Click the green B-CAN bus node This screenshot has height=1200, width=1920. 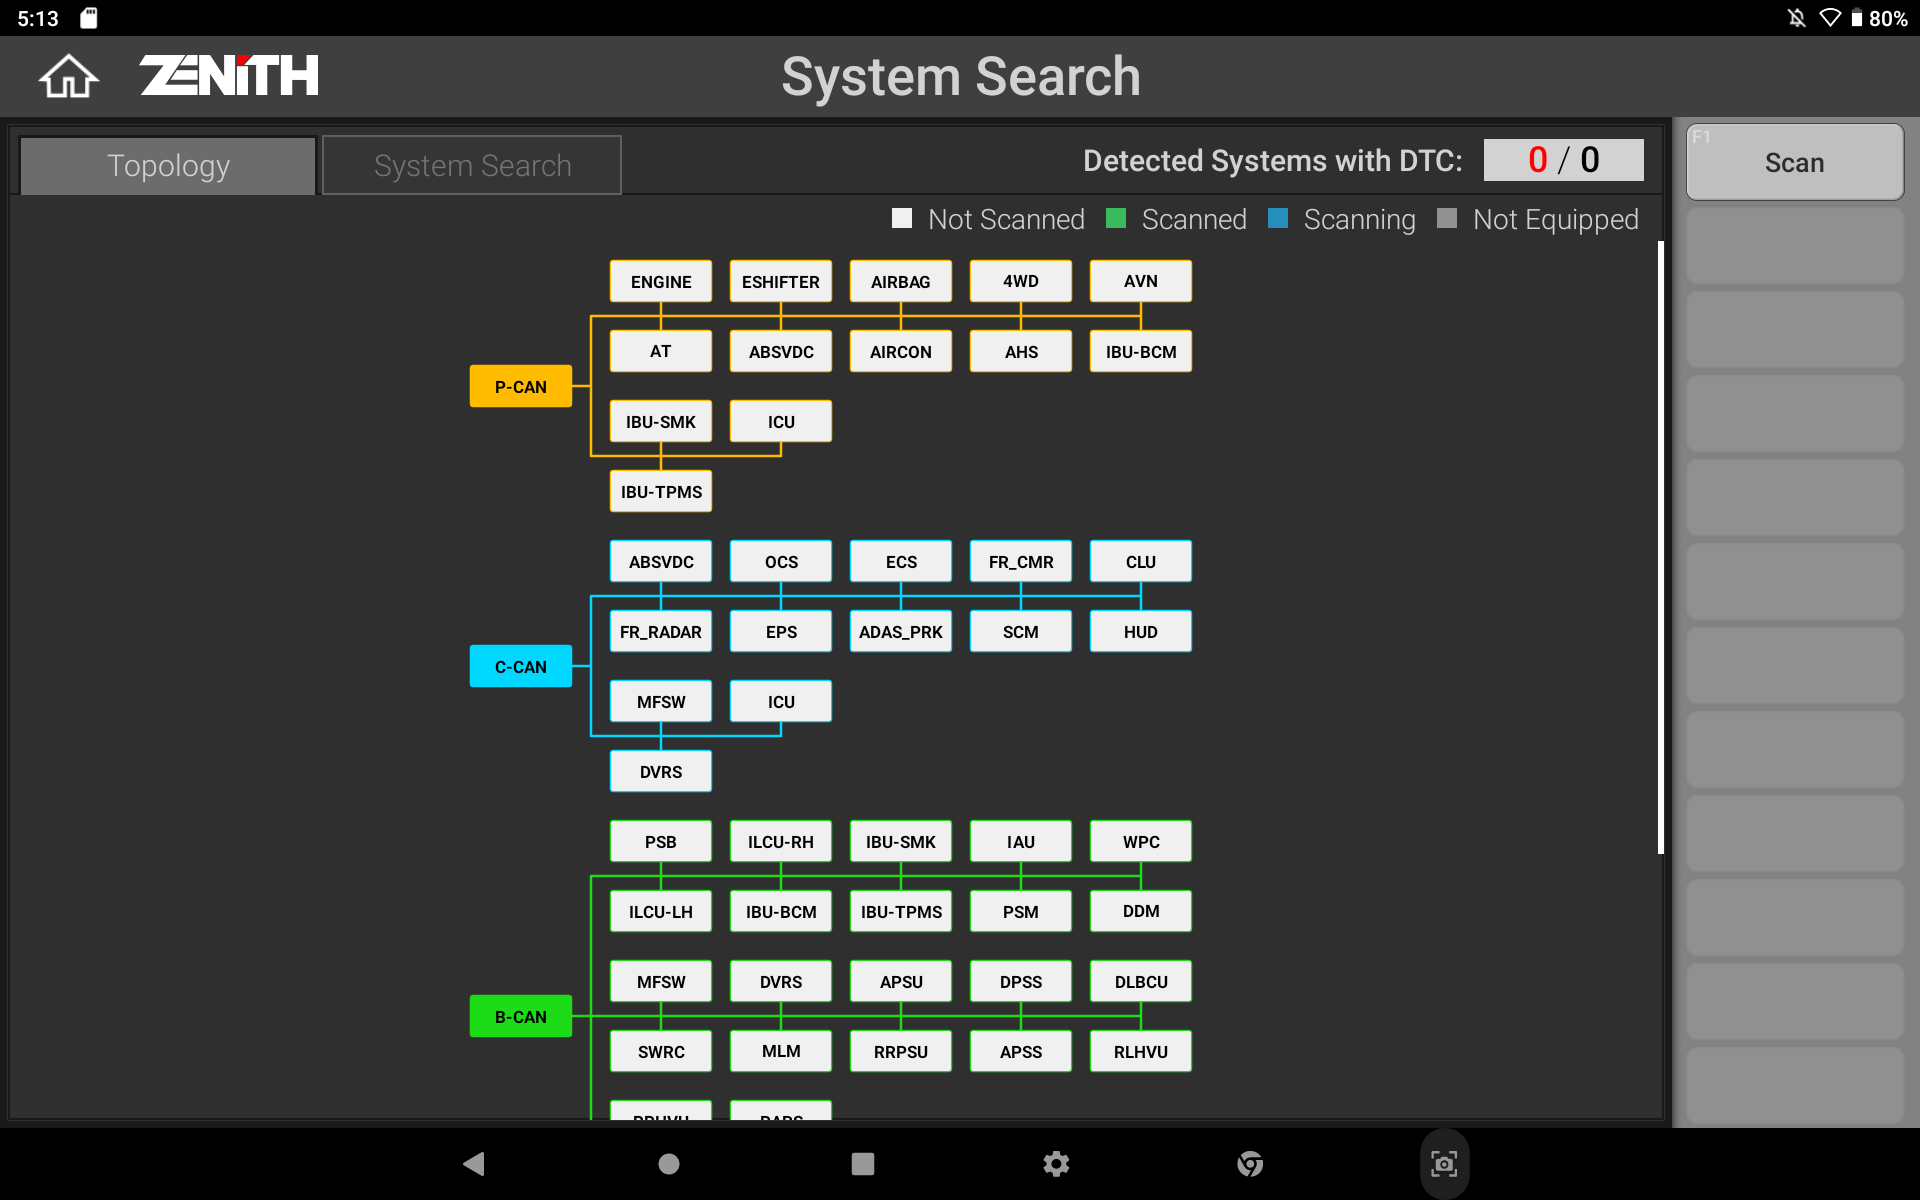click(520, 1017)
